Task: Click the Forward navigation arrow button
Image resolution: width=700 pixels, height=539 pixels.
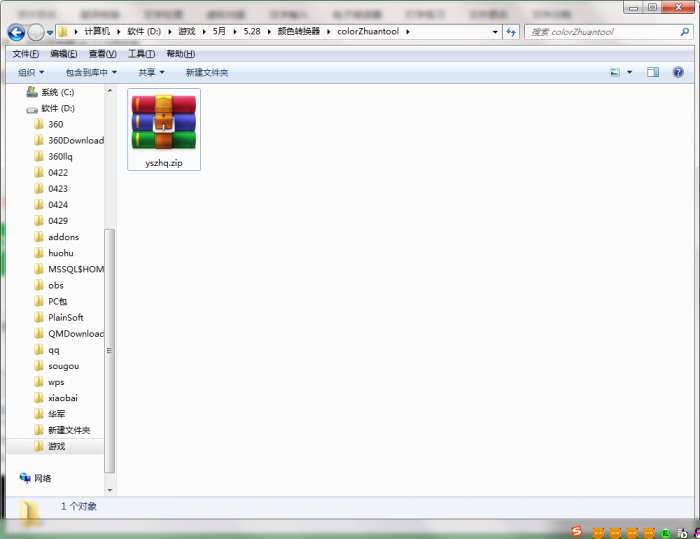Action: click(36, 32)
